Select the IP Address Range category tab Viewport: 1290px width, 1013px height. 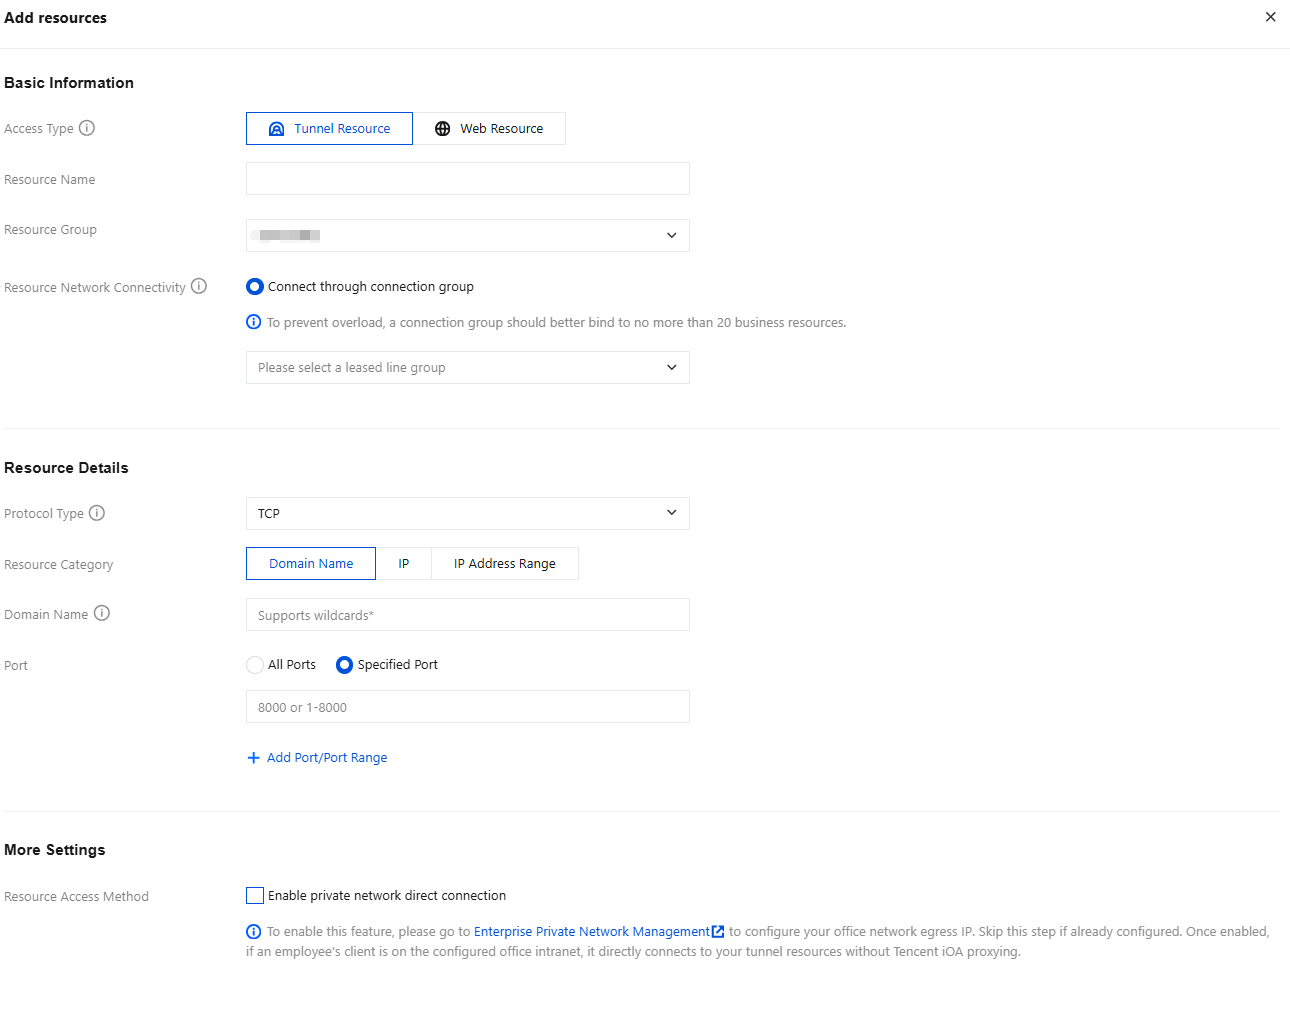(505, 564)
